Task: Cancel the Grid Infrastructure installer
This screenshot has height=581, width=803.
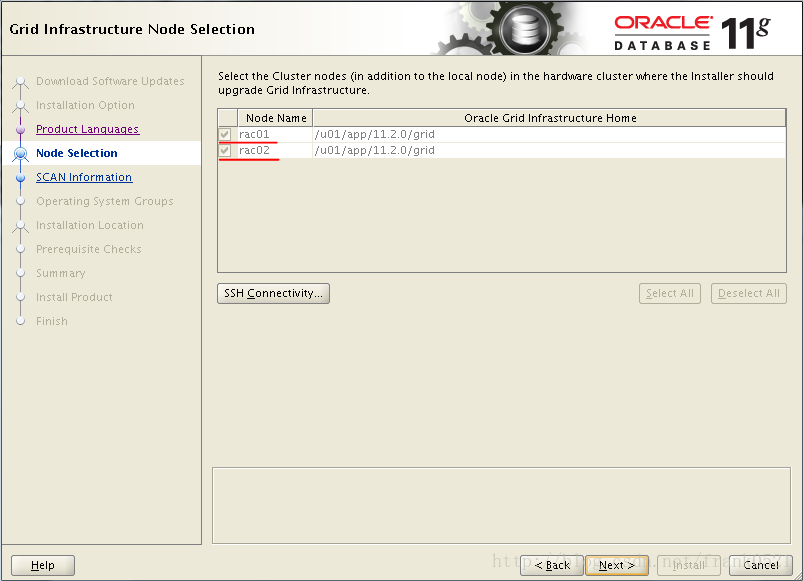Action: pos(761,565)
